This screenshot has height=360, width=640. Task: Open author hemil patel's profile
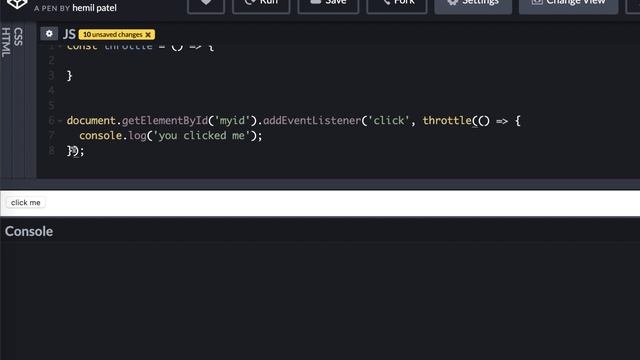click(94, 8)
